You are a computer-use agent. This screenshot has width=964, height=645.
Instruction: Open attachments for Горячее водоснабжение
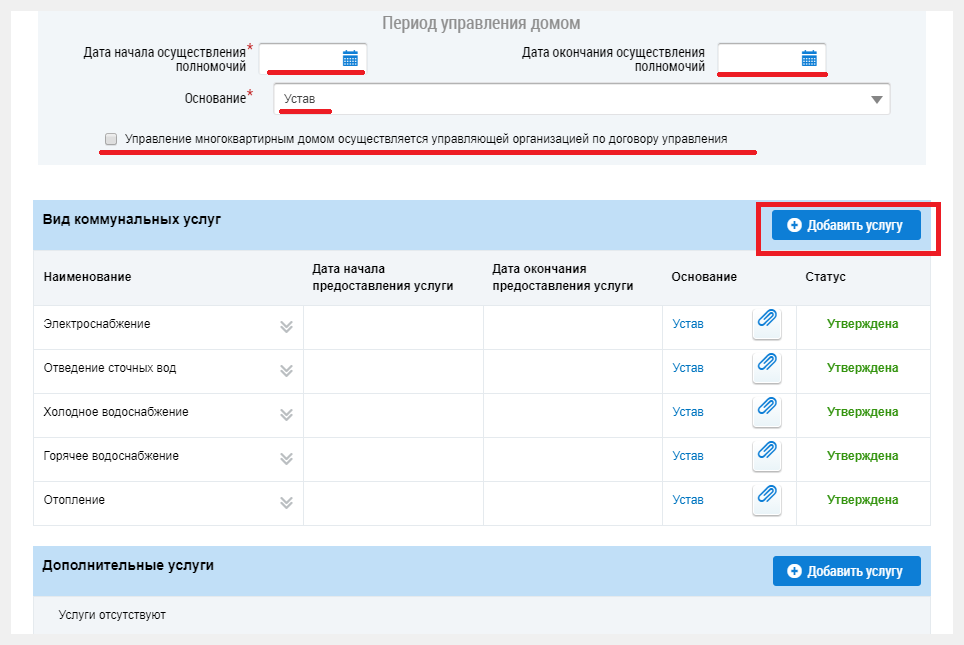point(767,455)
